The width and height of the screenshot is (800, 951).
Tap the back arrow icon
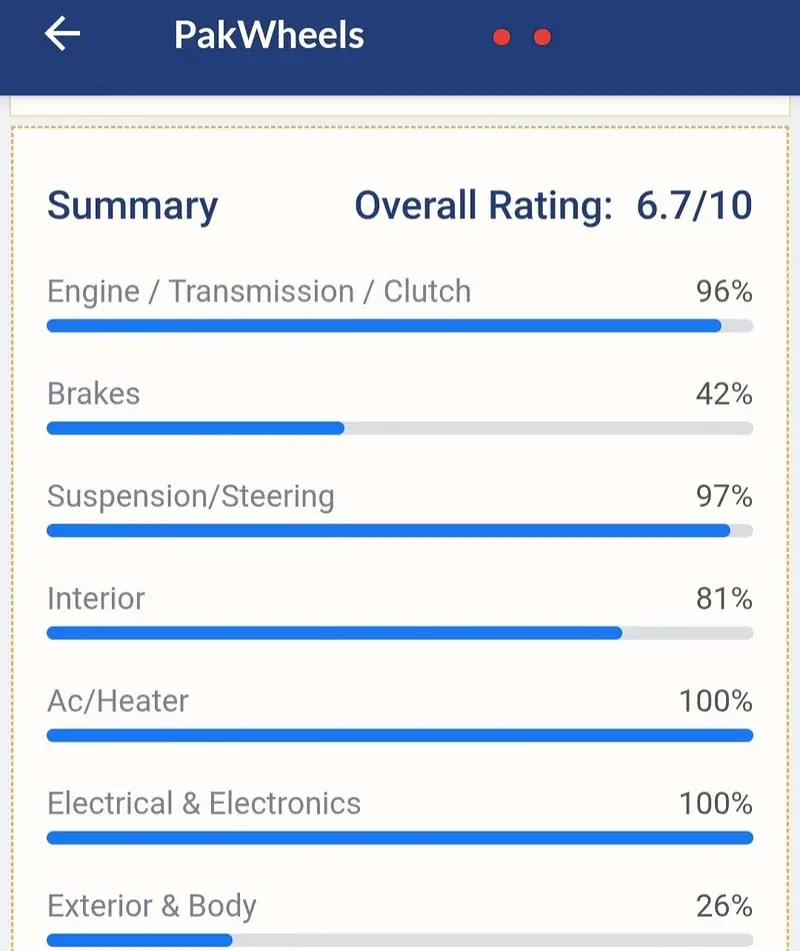[x=62, y=36]
